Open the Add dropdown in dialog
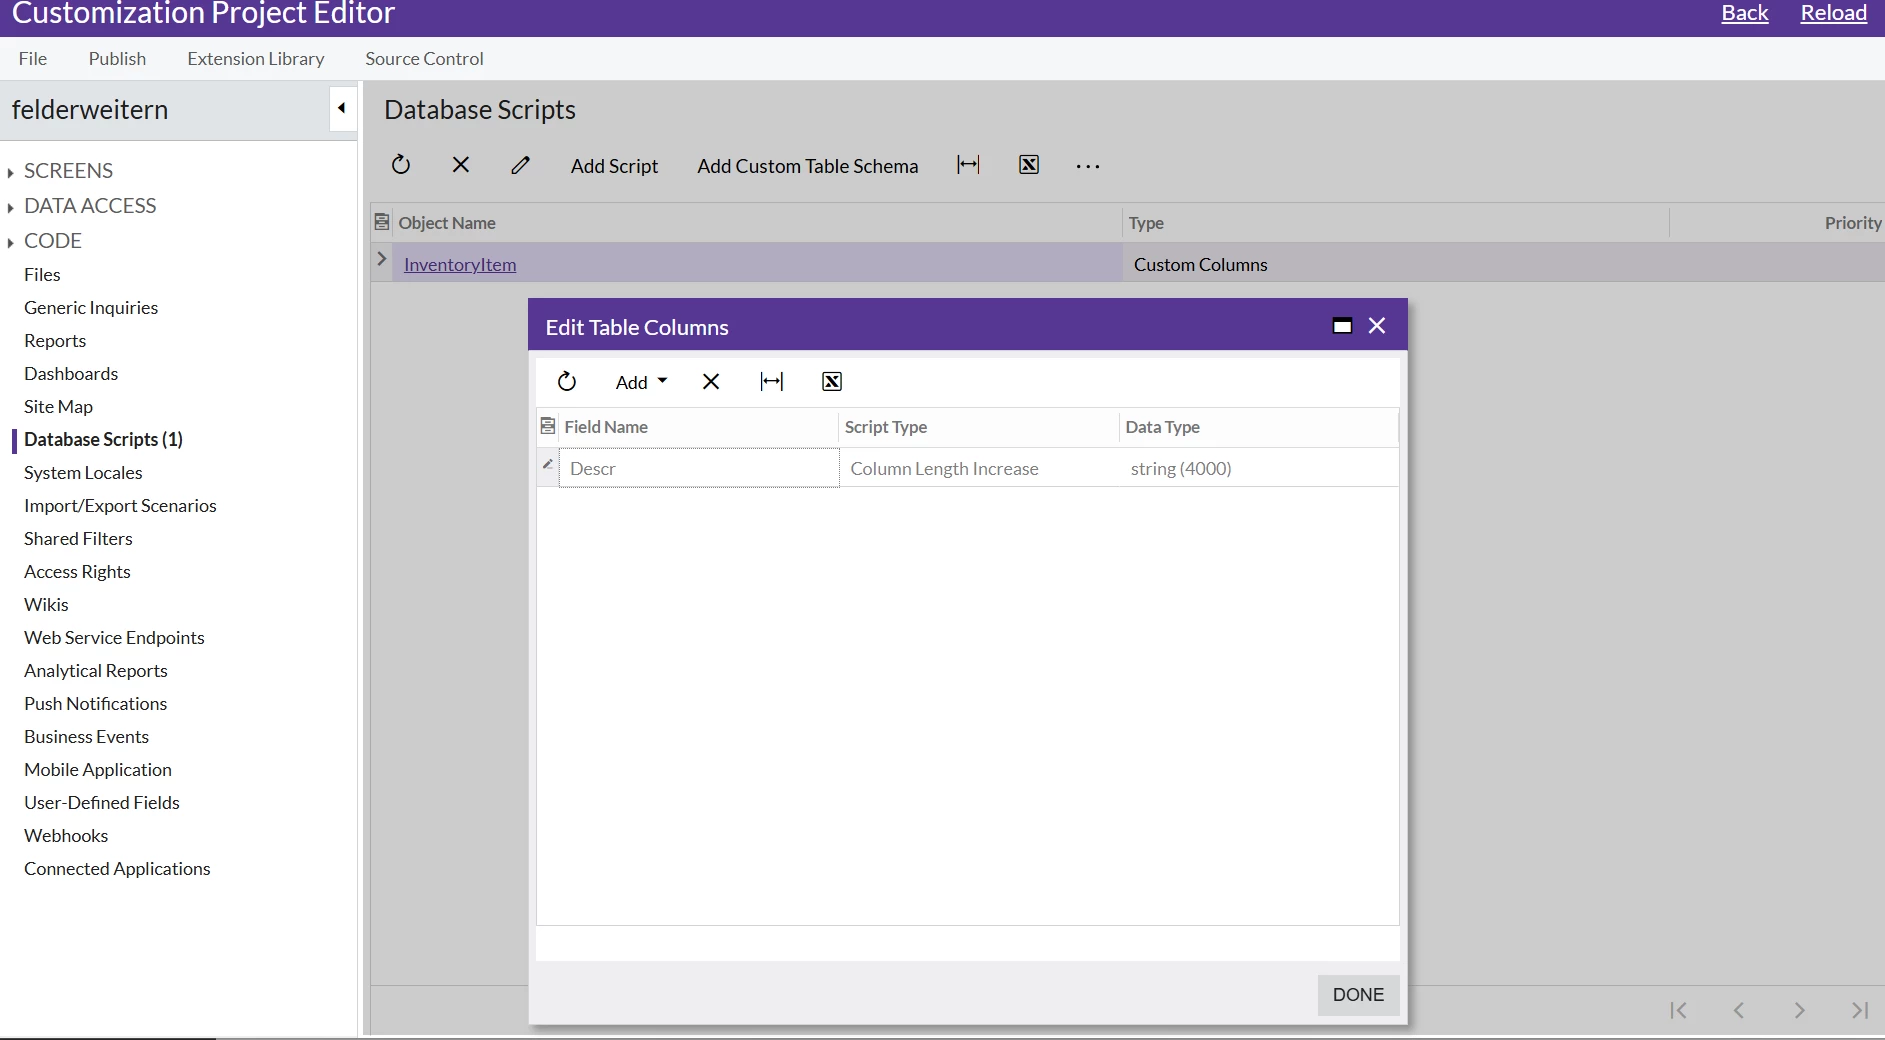 click(x=642, y=382)
